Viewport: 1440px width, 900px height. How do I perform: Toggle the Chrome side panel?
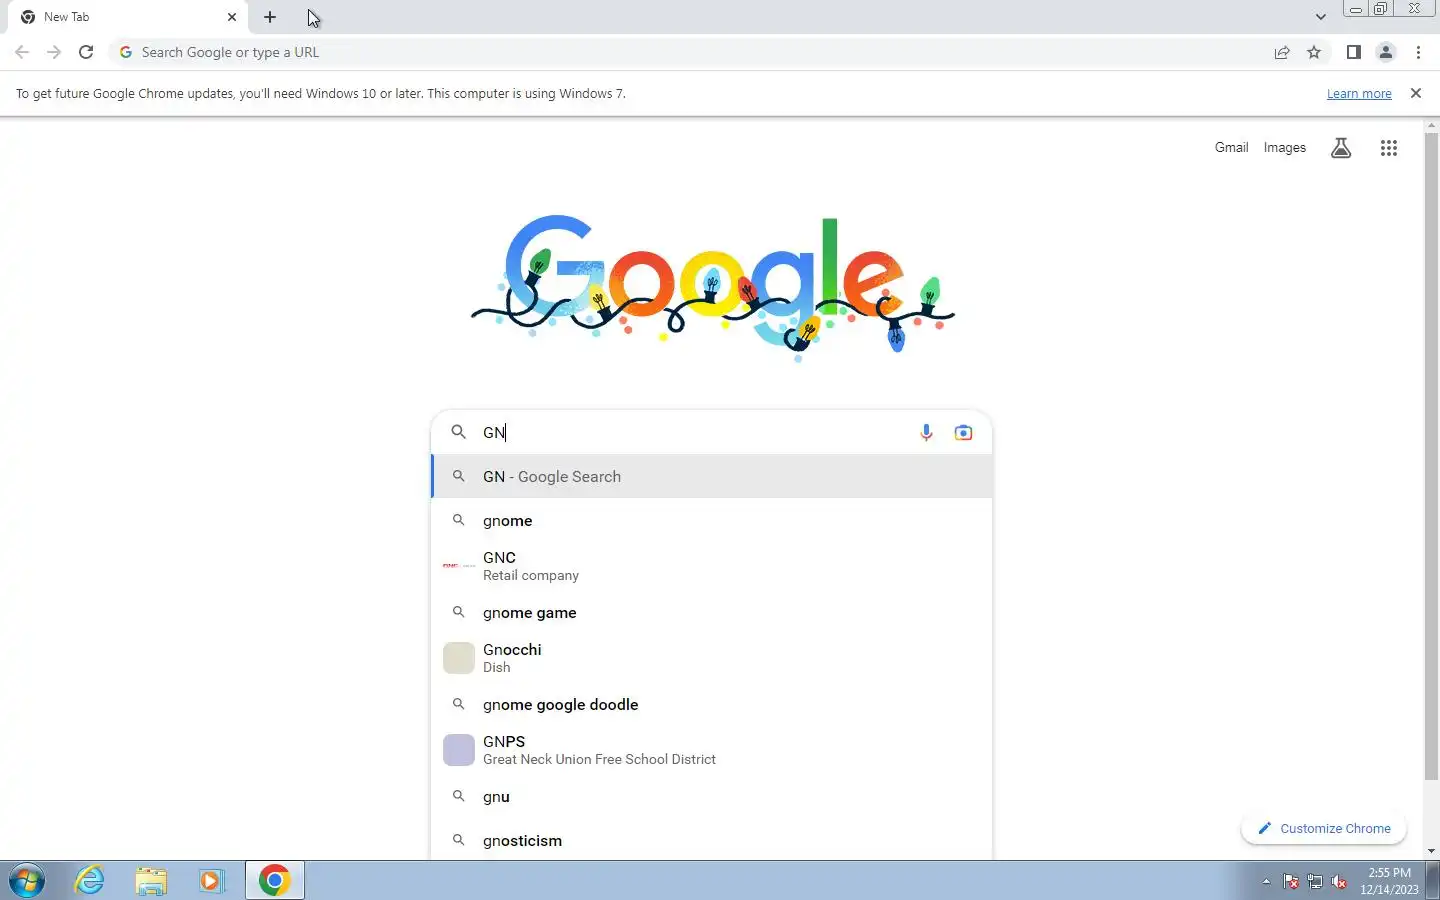[1353, 52]
